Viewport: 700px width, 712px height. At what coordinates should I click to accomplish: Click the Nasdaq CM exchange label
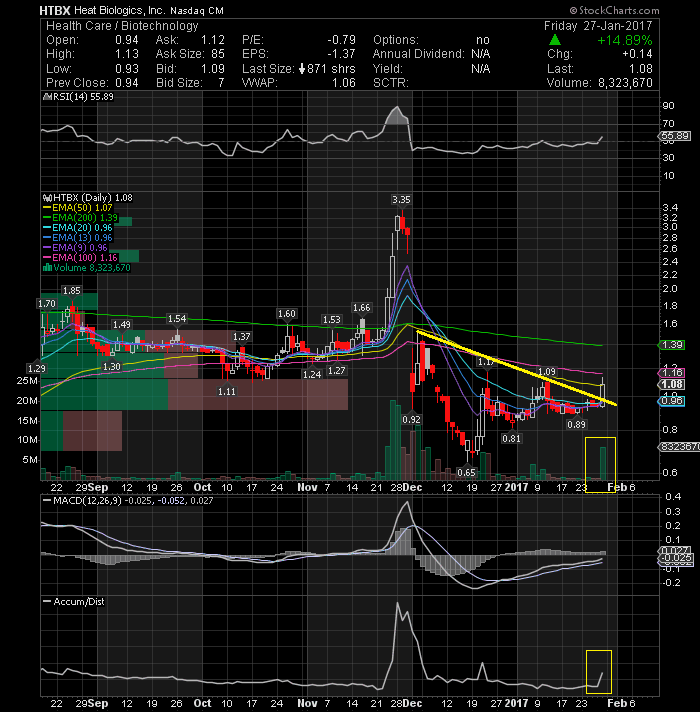(197, 11)
